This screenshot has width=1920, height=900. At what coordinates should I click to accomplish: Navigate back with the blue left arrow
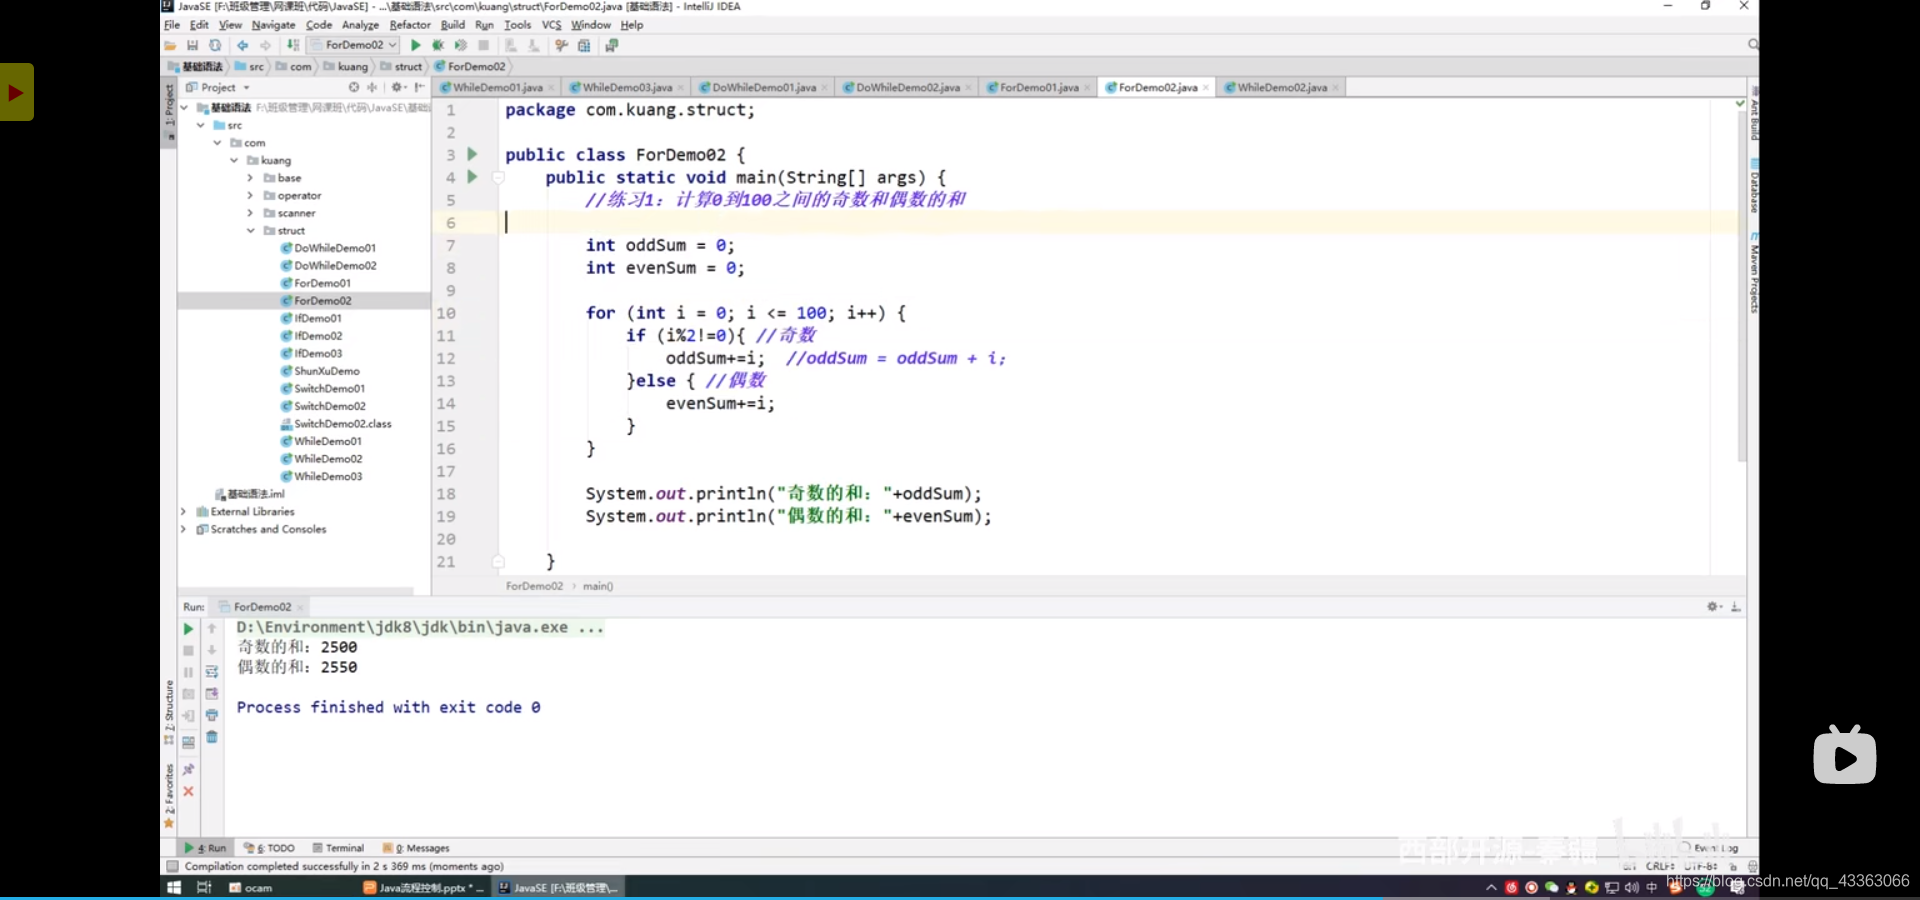(242, 45)
